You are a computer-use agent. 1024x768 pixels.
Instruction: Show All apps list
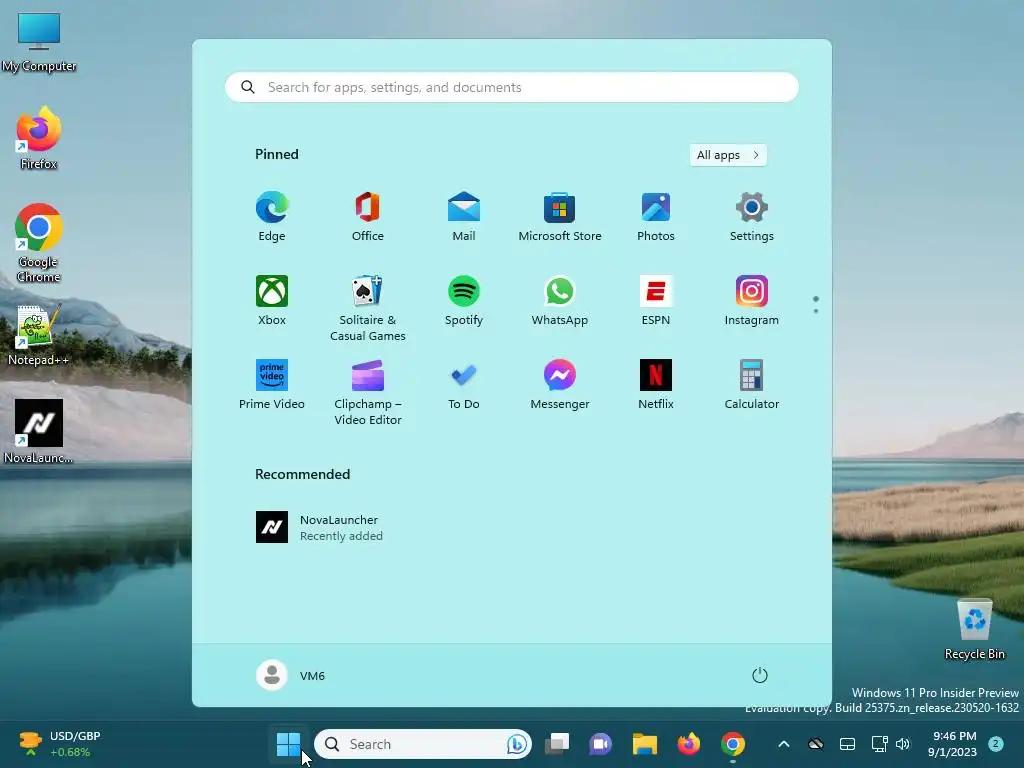[728, 155]
